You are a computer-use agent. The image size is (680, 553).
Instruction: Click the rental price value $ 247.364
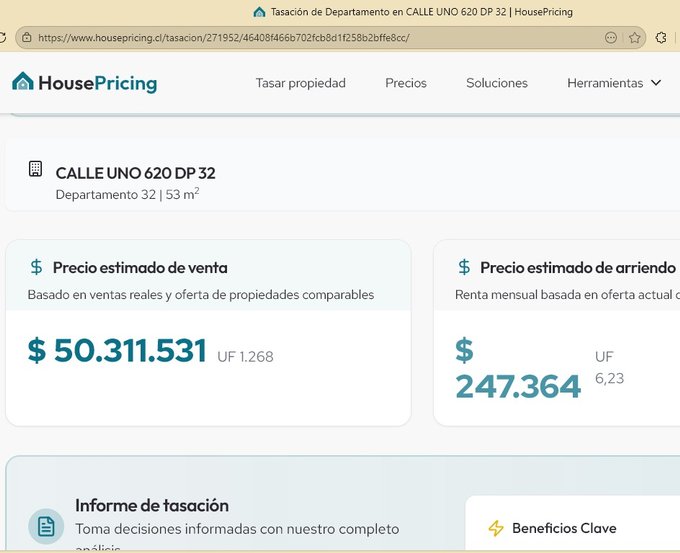(517, 369)
